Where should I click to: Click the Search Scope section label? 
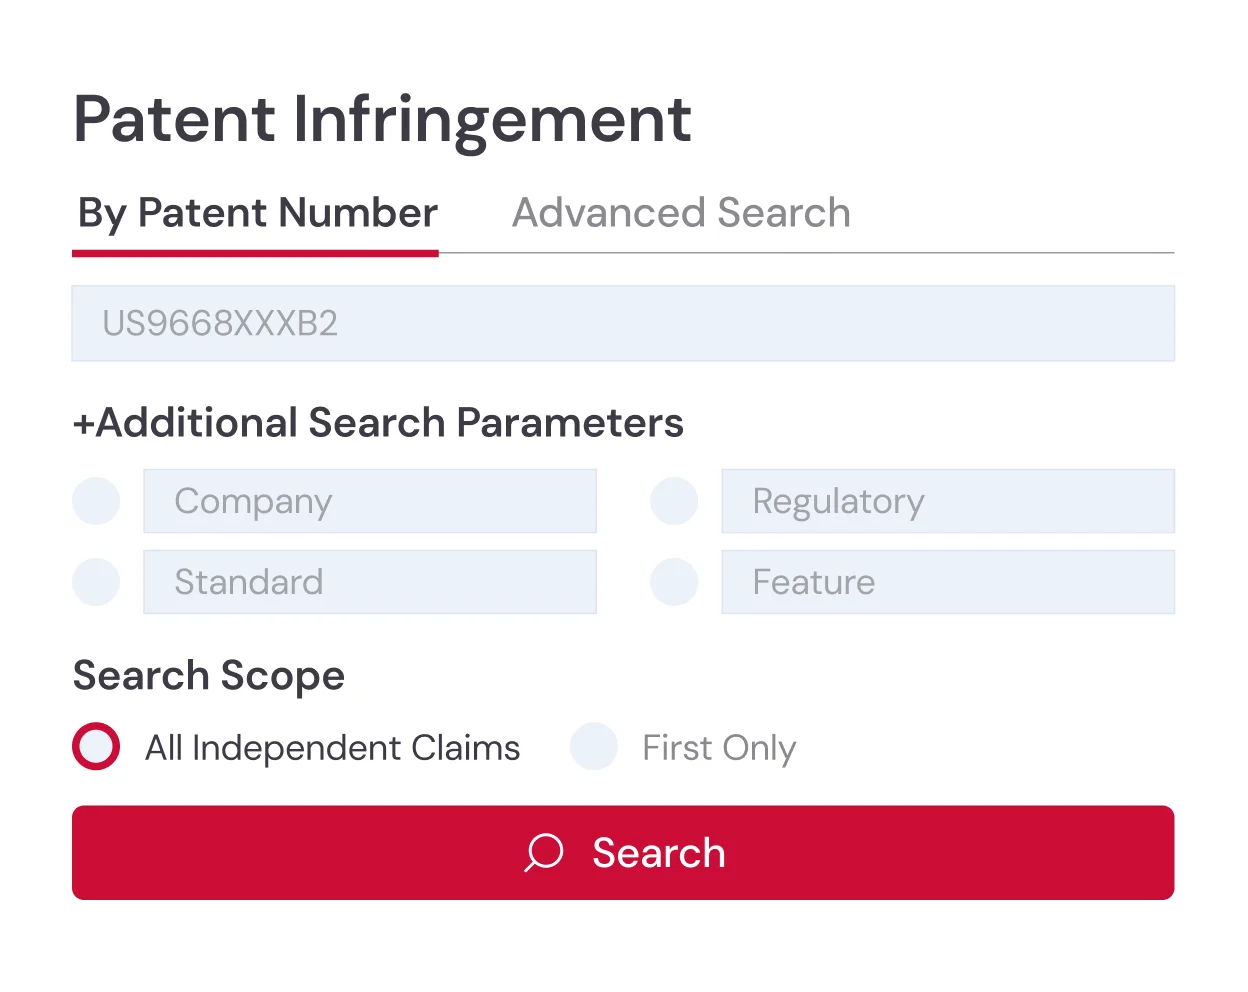pos(208,676)
